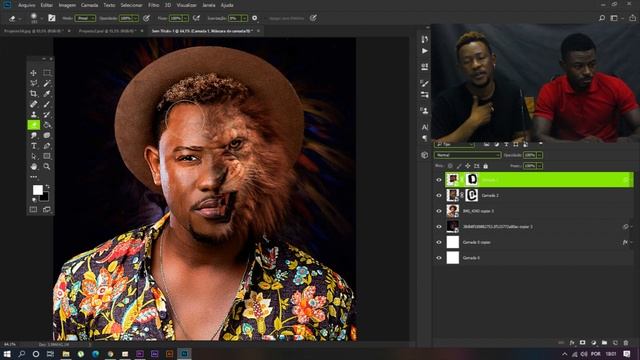The height and width of the screenshot is (360, 640).
Task: Select the Lasso tool
Action: pyautogui.click(x=33, y=83)
